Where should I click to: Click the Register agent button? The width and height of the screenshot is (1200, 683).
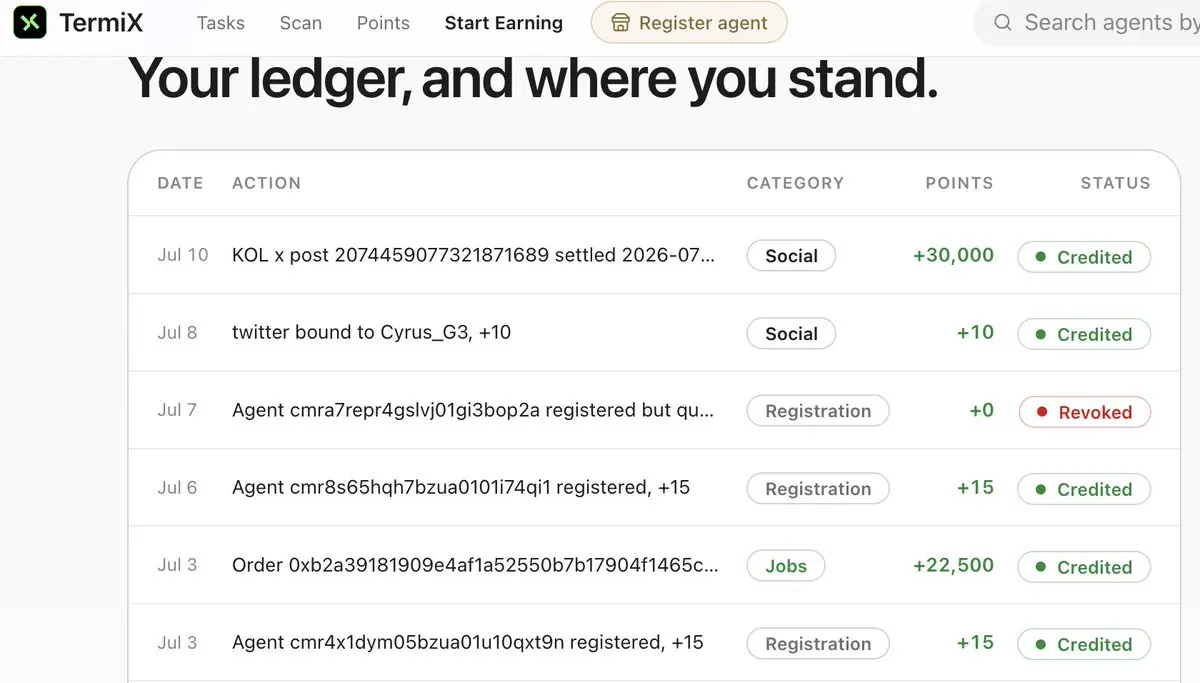point(689,23)
